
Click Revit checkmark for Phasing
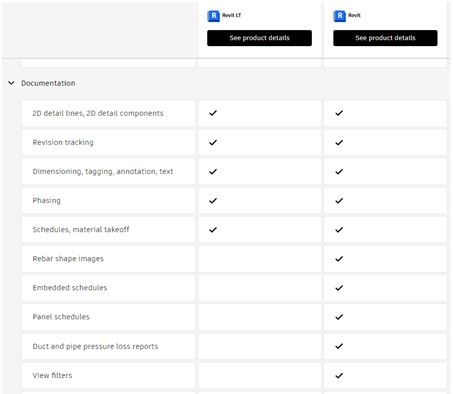pyautogui.click(x=339, y=201)
